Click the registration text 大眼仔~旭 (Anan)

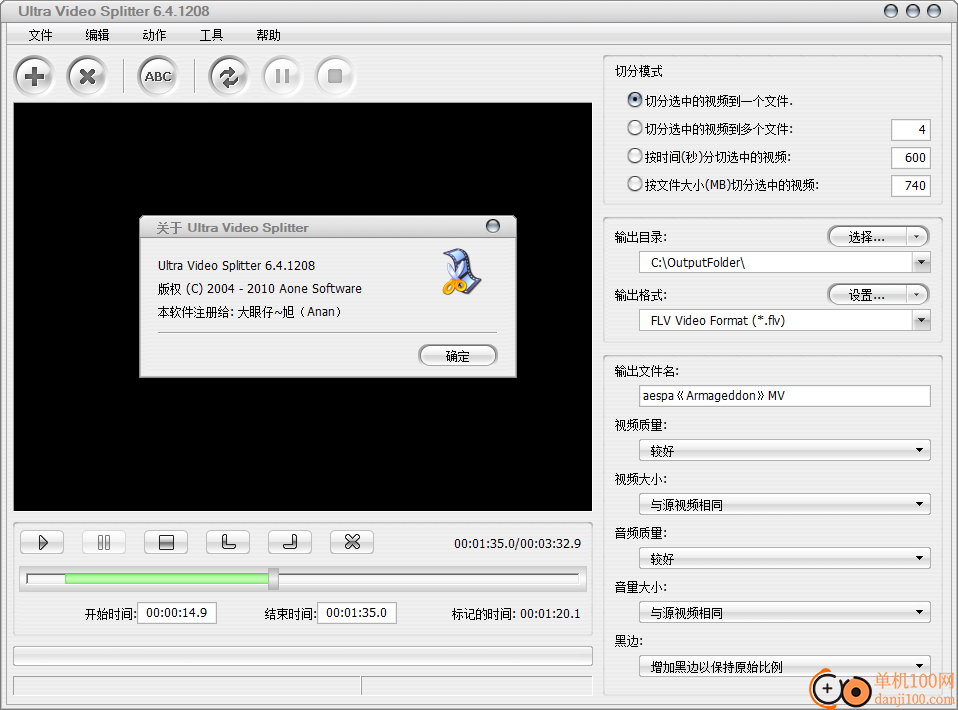coord(289,312)
